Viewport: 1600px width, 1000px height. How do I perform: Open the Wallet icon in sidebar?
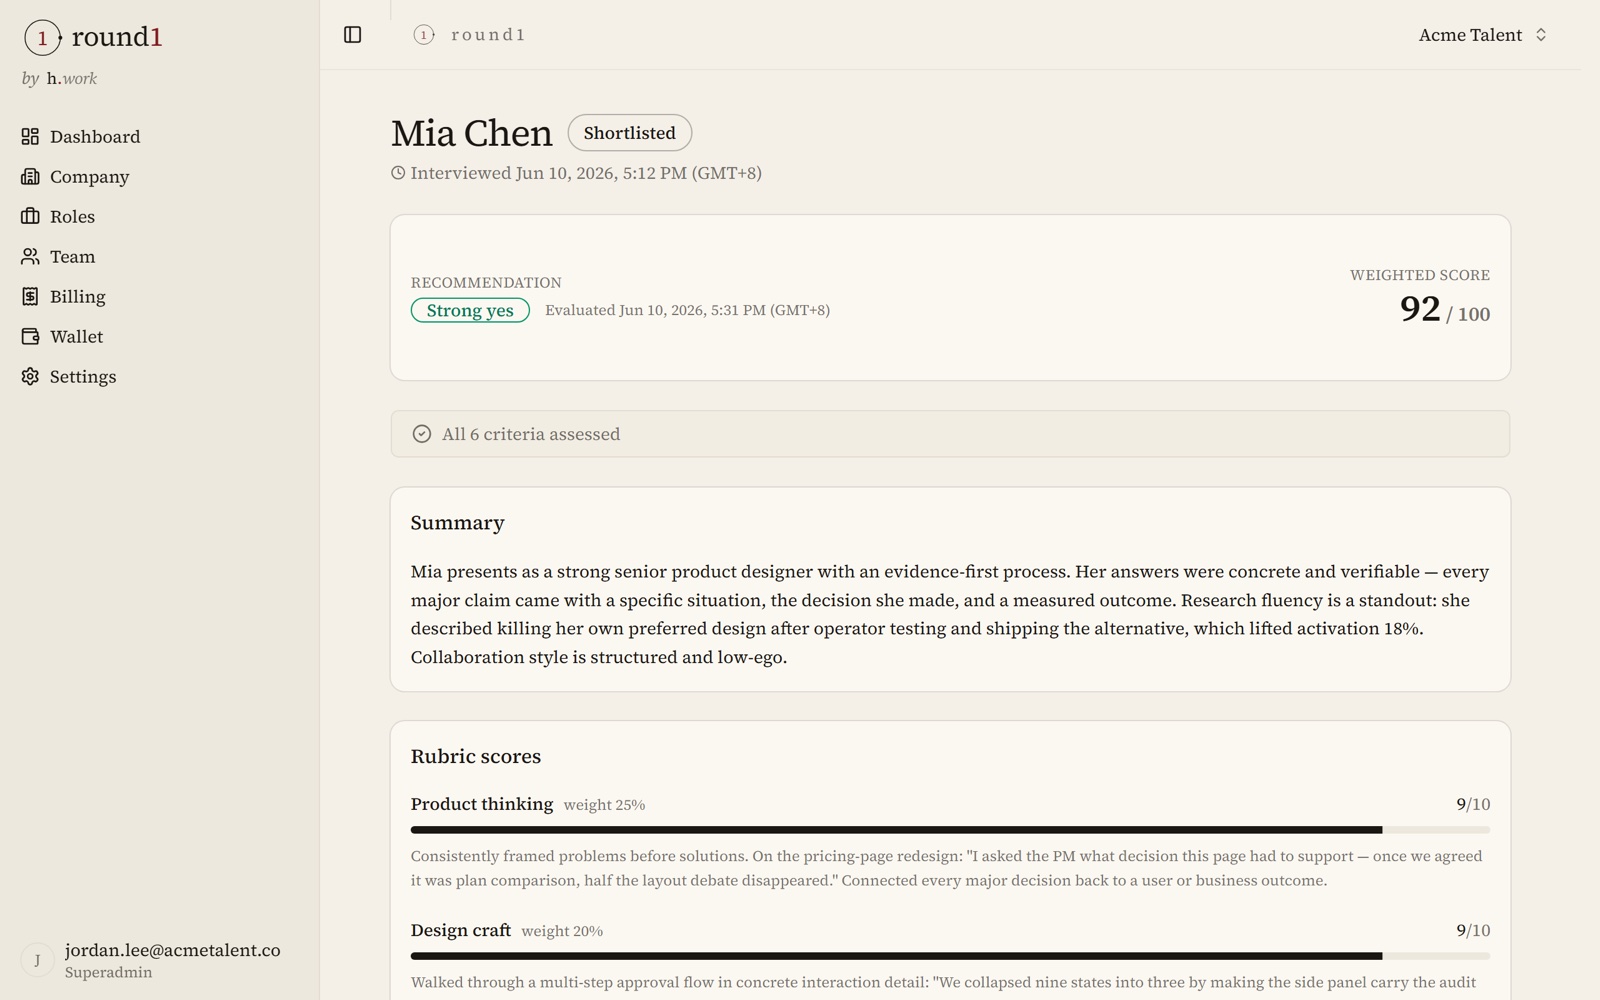30,336
